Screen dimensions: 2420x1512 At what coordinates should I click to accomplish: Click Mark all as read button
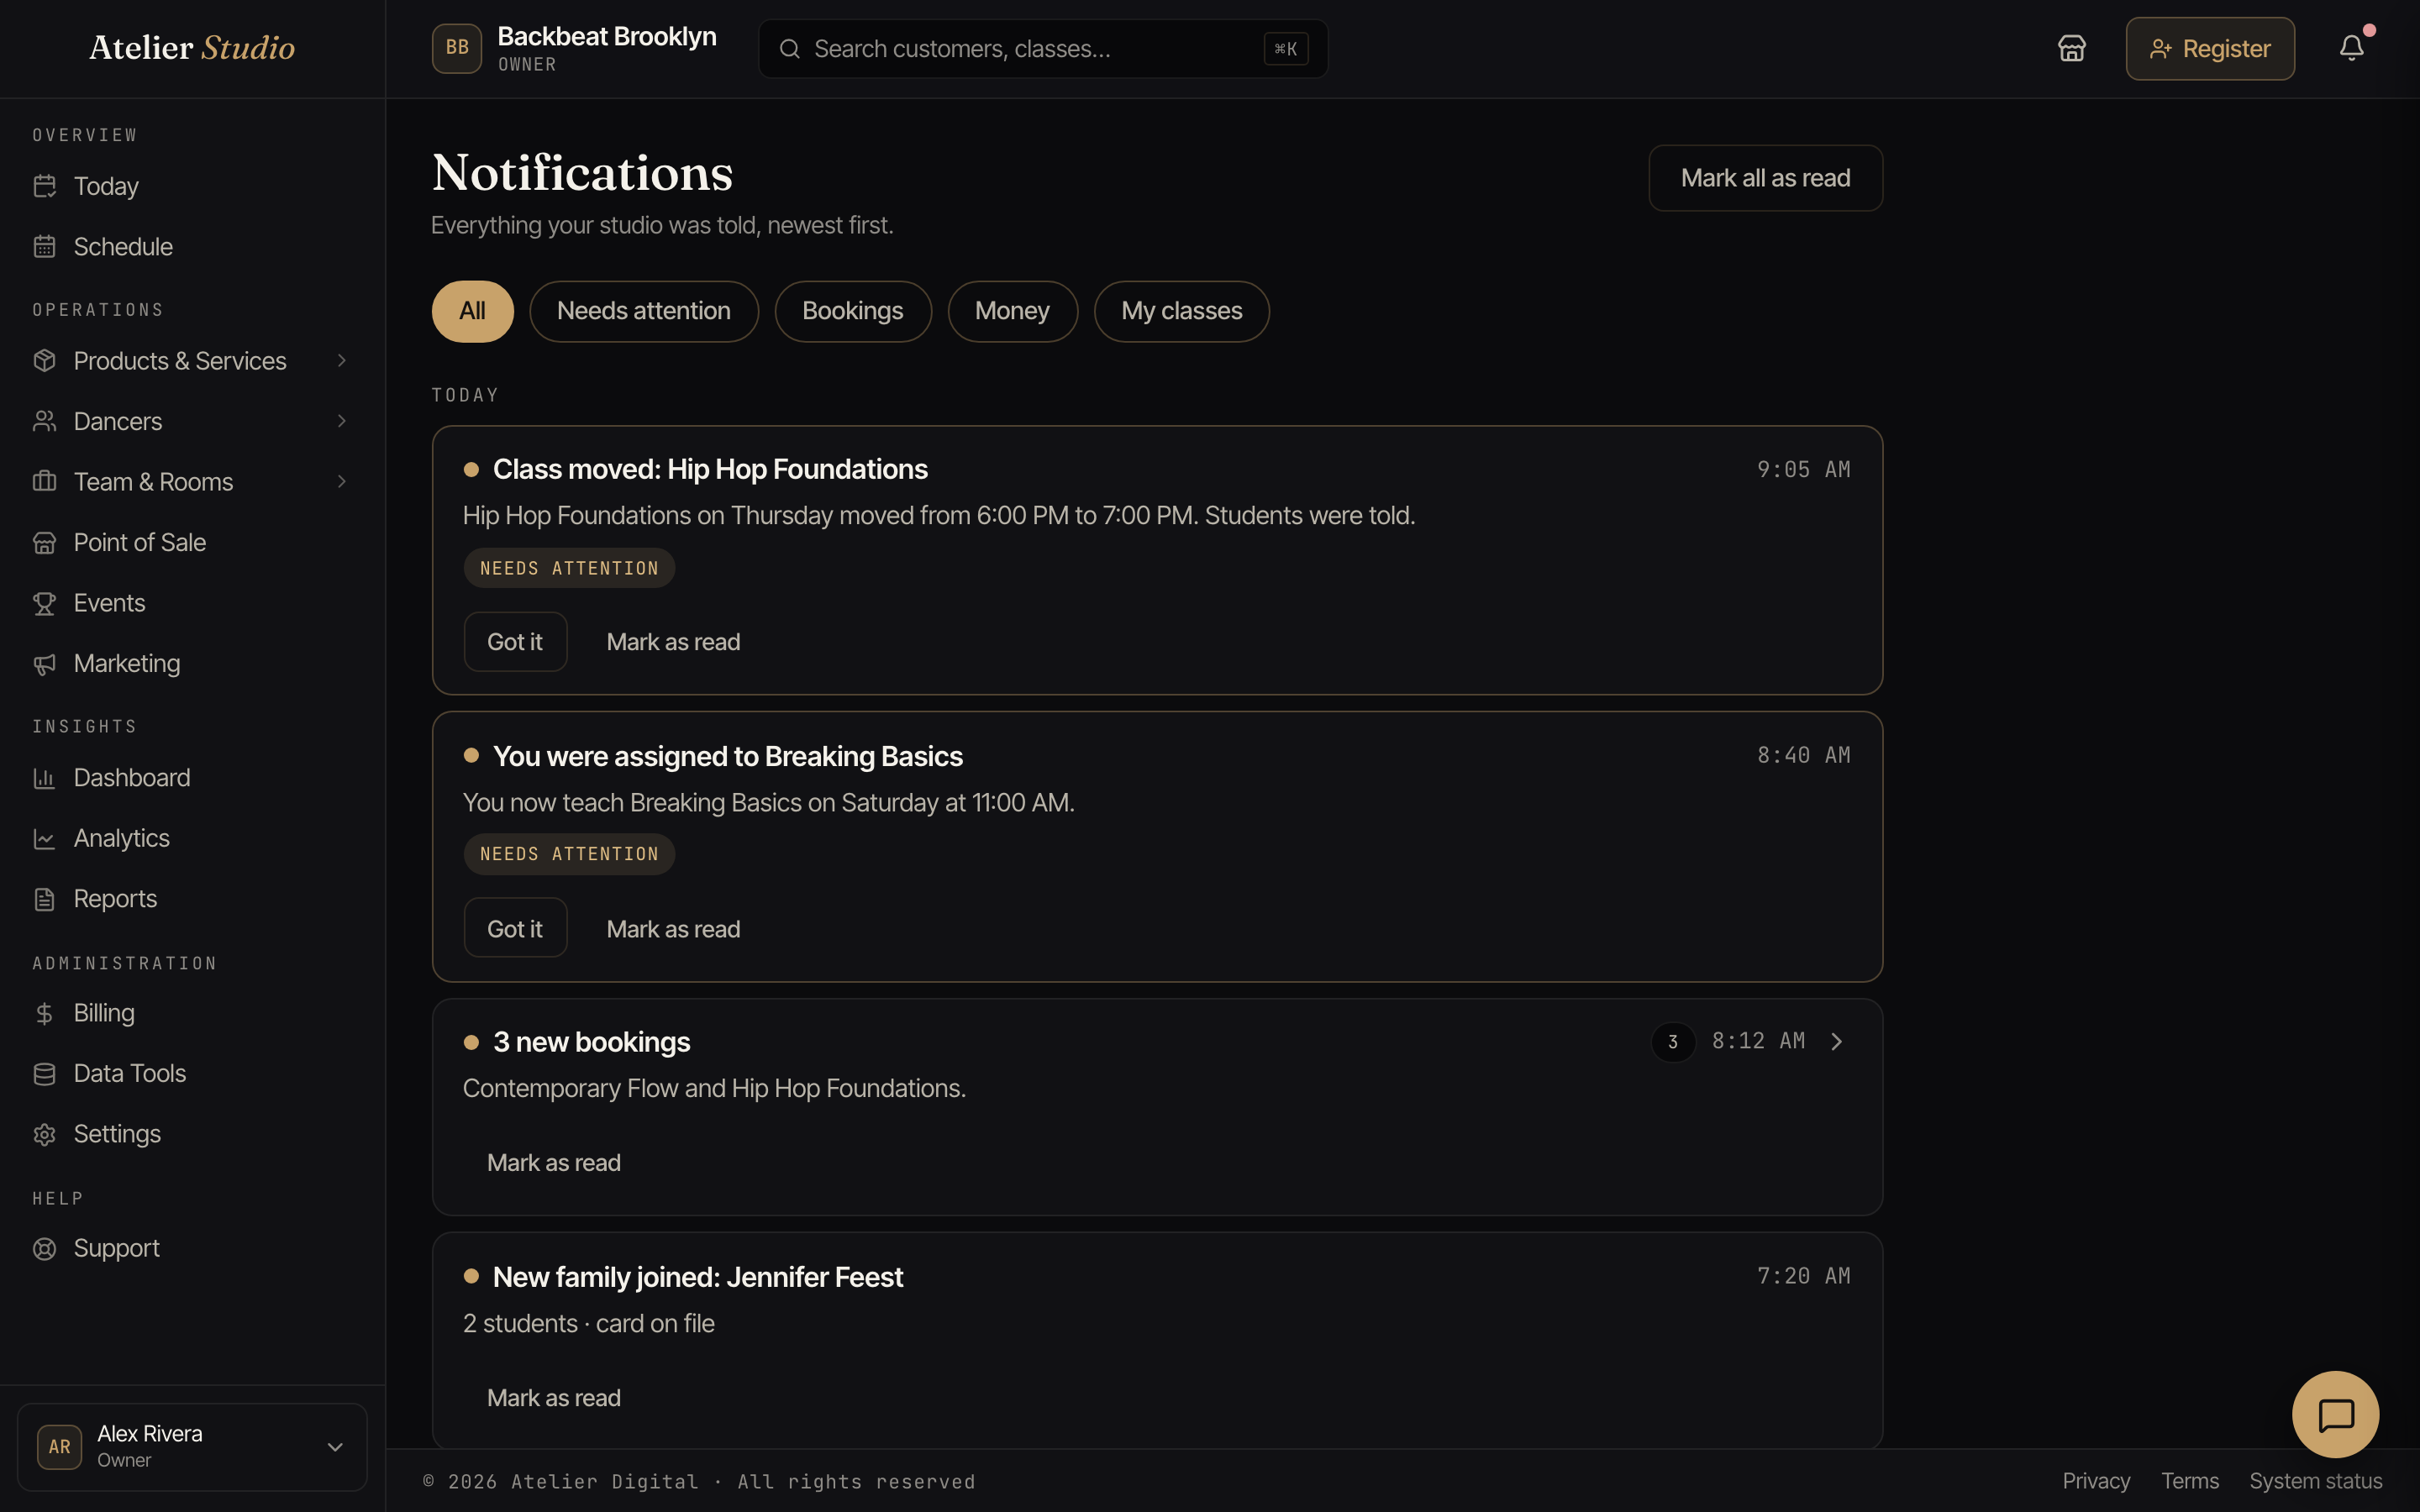(1765, 178)
